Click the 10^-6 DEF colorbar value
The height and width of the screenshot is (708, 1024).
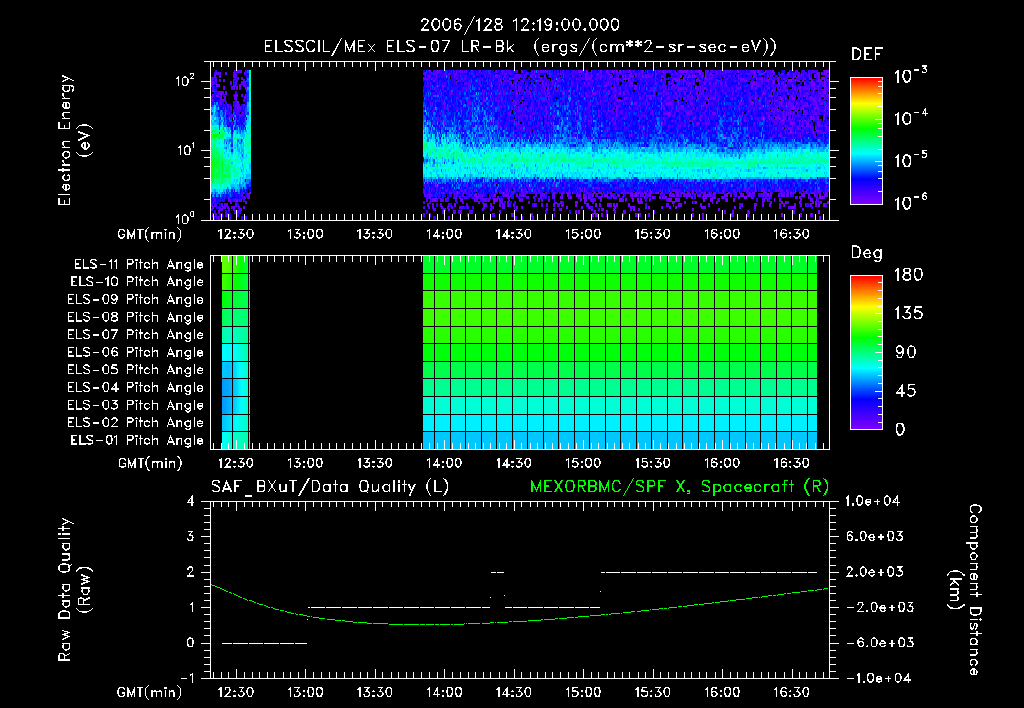point(910,202)
